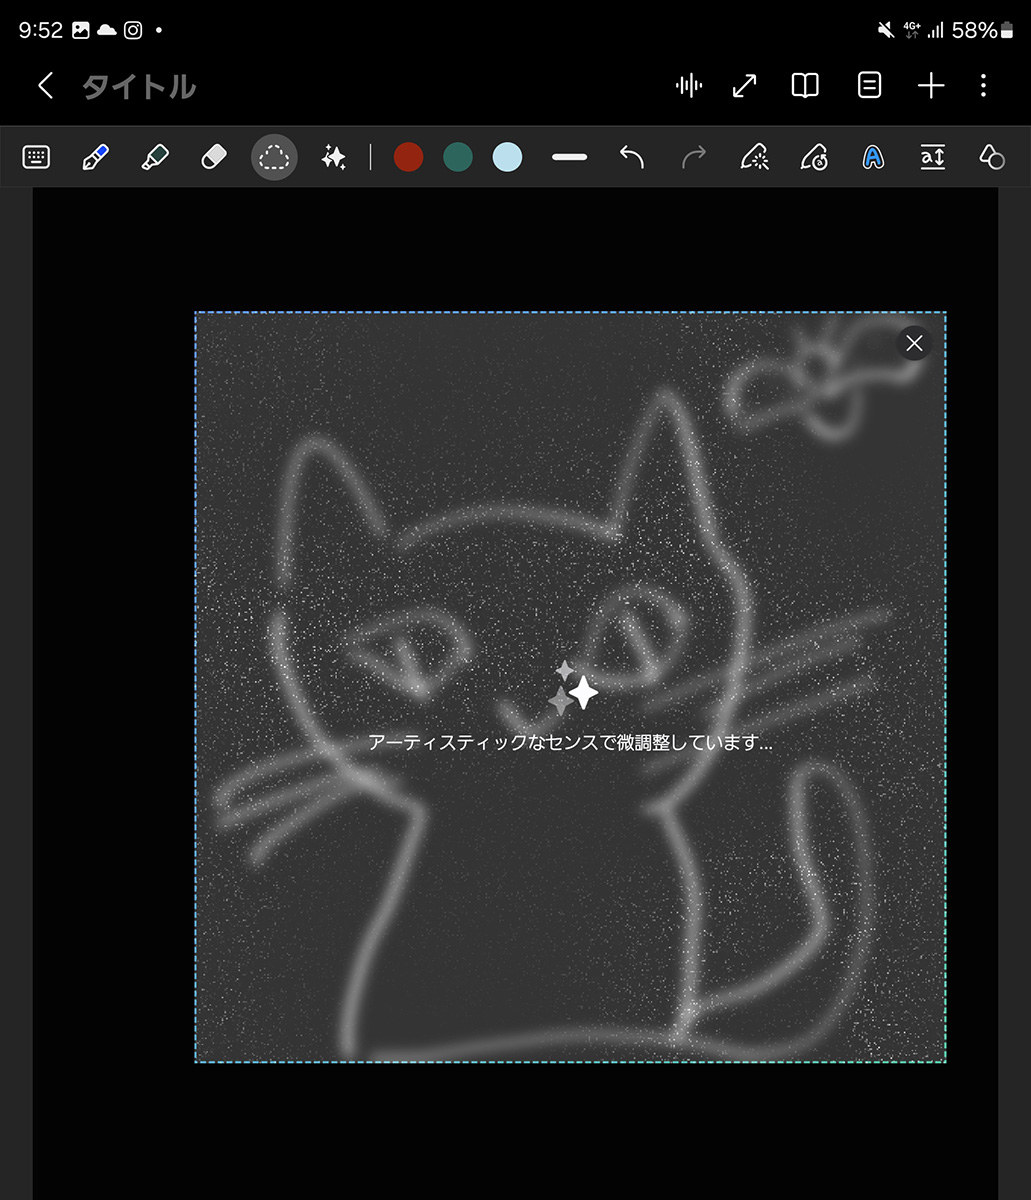Toggle the blue text style A icon
The image size is (1031, 1200).
[x=873, y=157]
